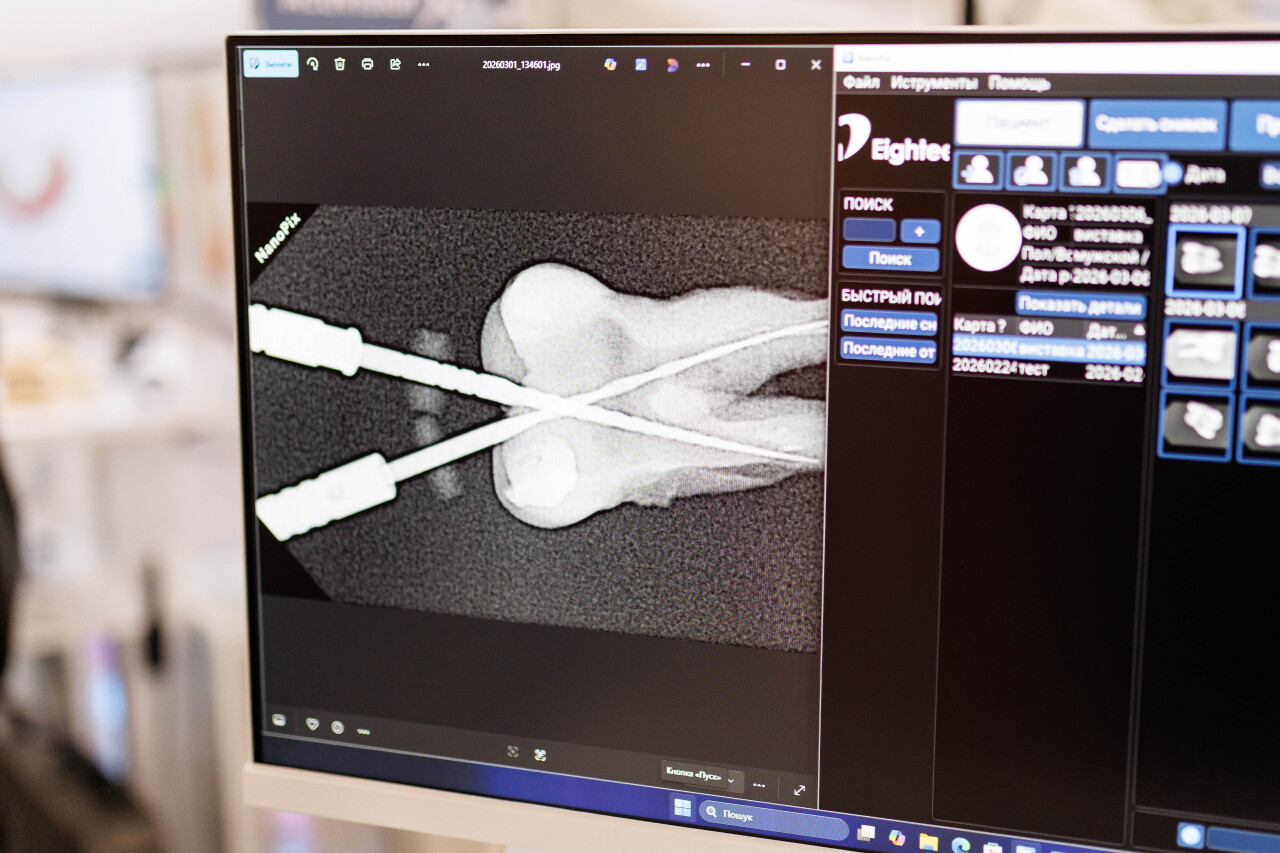Click the rotate image icon

[x=312, y=64]
